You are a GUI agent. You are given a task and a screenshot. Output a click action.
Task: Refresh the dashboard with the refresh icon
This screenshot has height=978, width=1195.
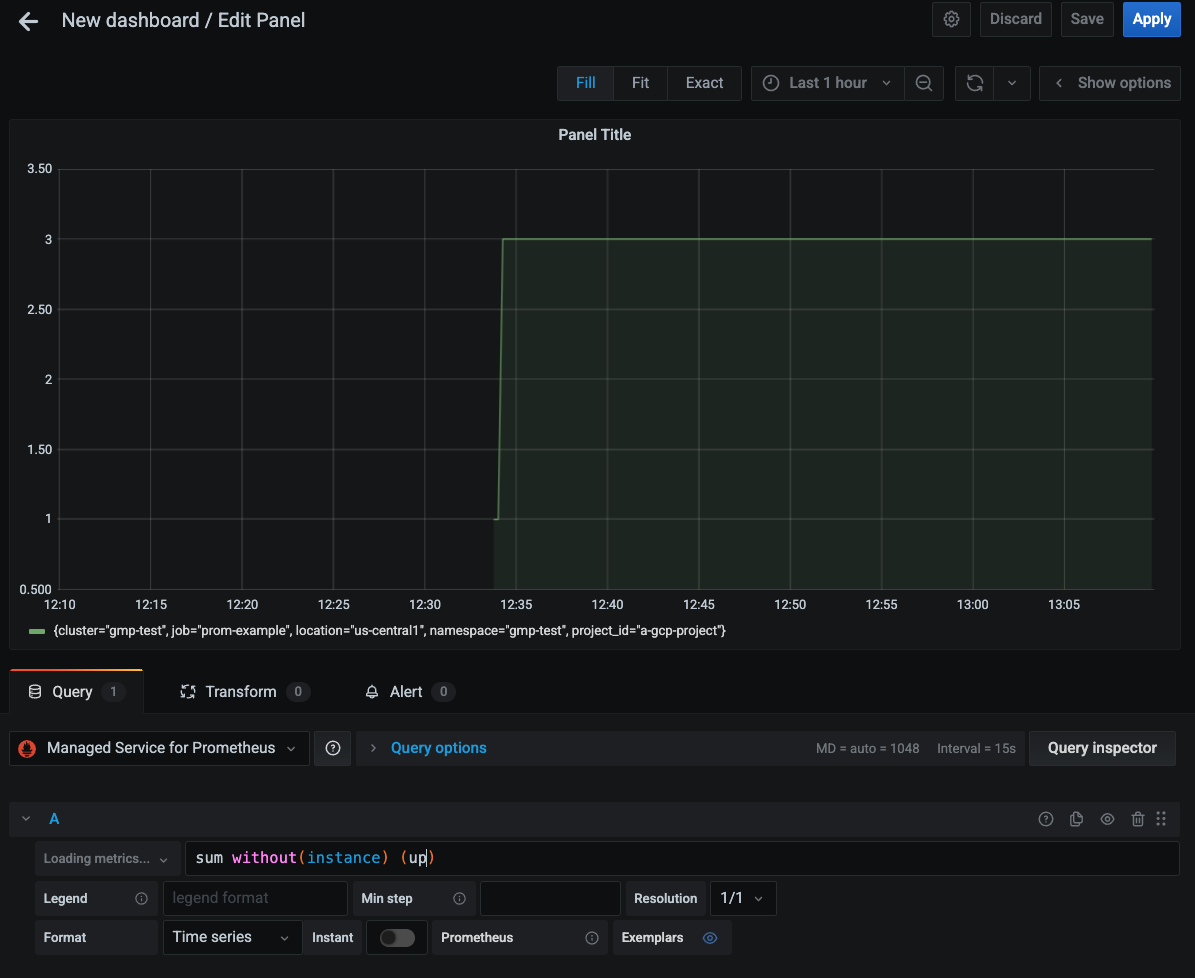pyautogui.click(x=974, y=83)
